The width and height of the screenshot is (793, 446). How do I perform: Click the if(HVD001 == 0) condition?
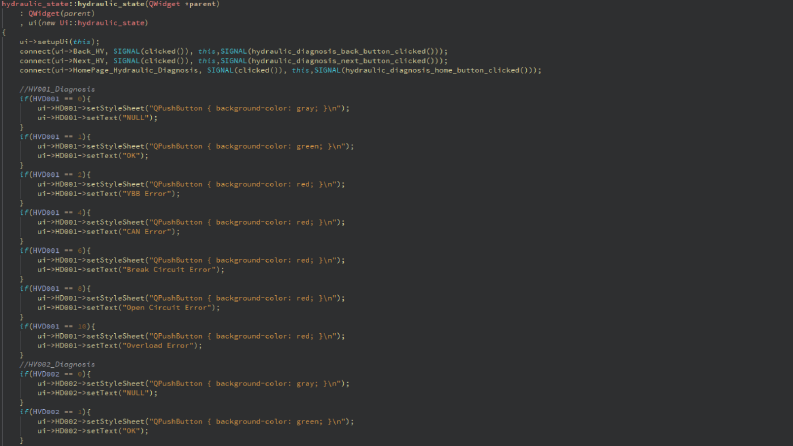pos(55,99)
